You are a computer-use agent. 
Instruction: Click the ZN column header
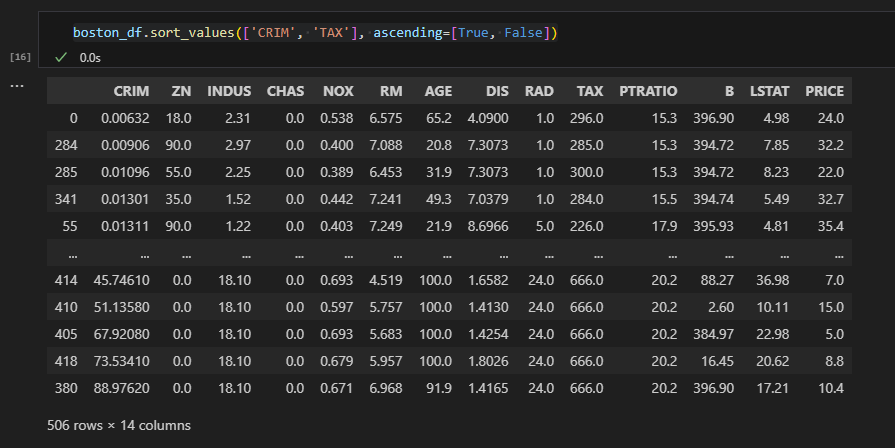coord(182,91)
